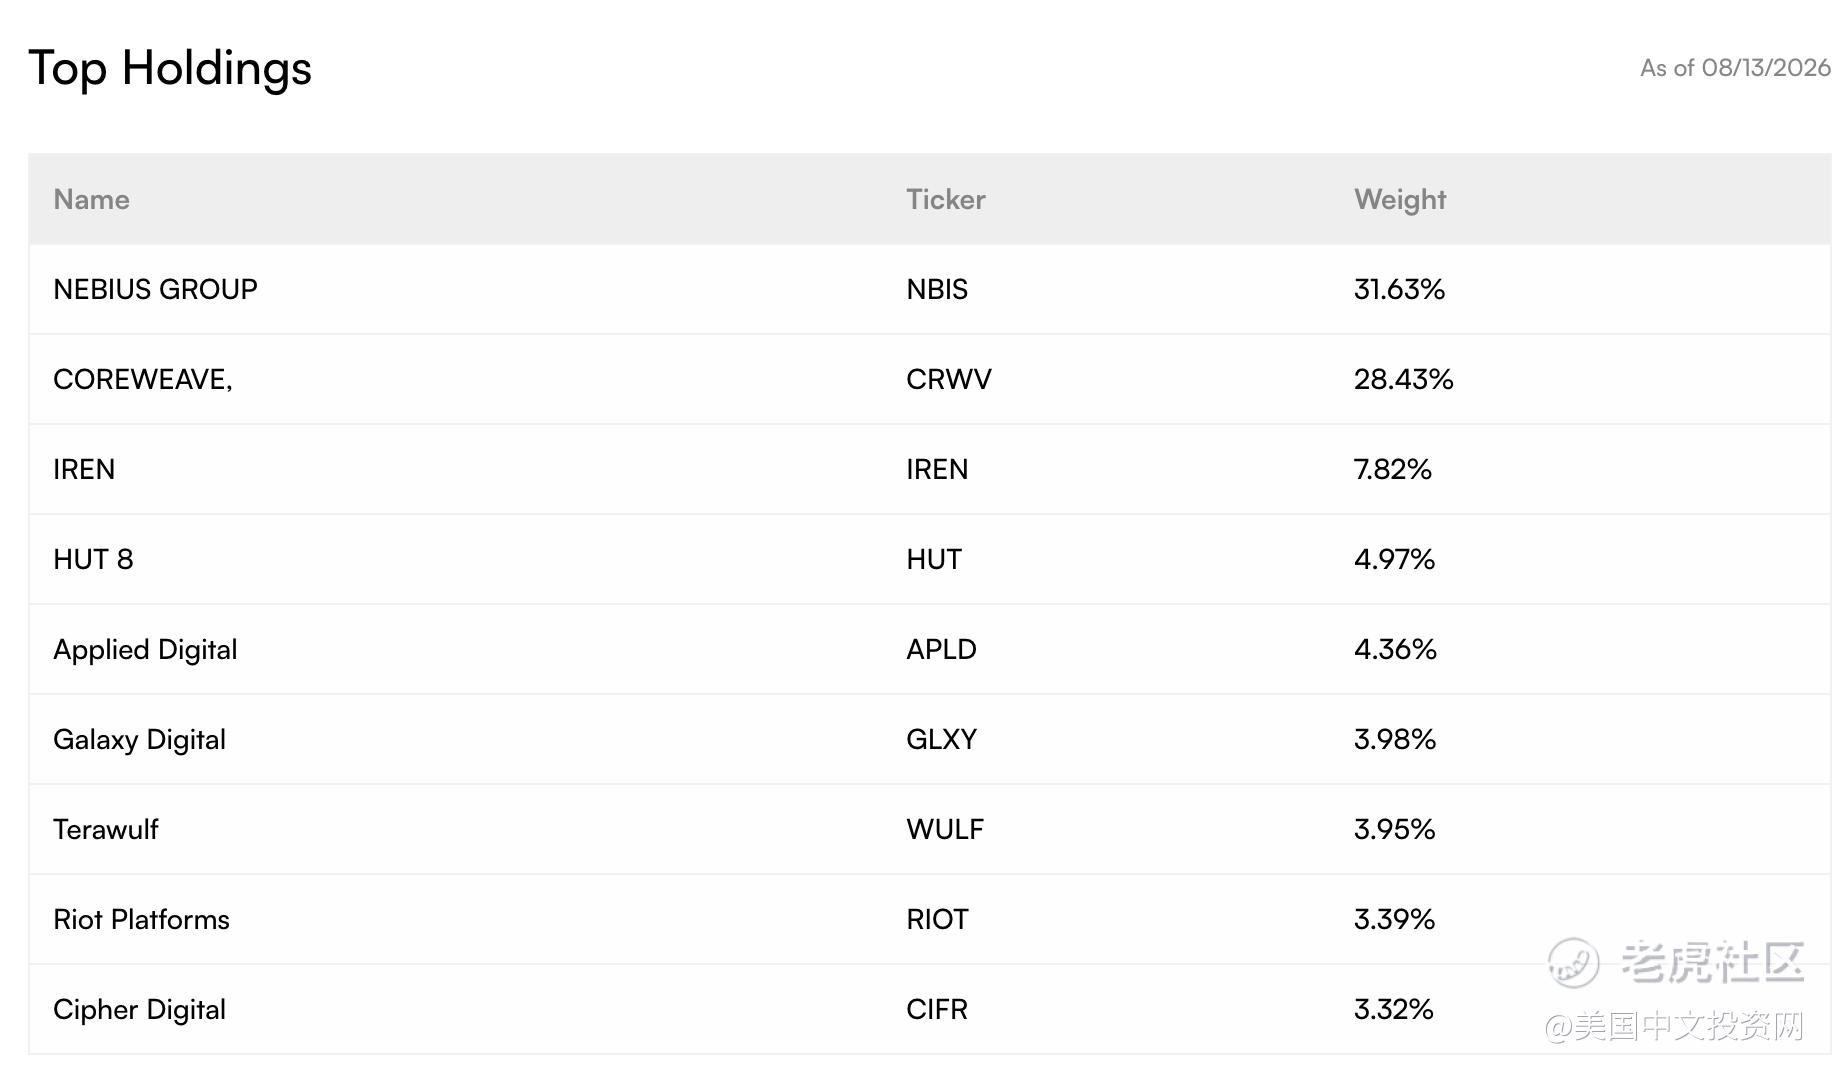Click the CIFR ticker symbol
This screenshot has height=1068, width=1840.
(x=937, y=1009)
